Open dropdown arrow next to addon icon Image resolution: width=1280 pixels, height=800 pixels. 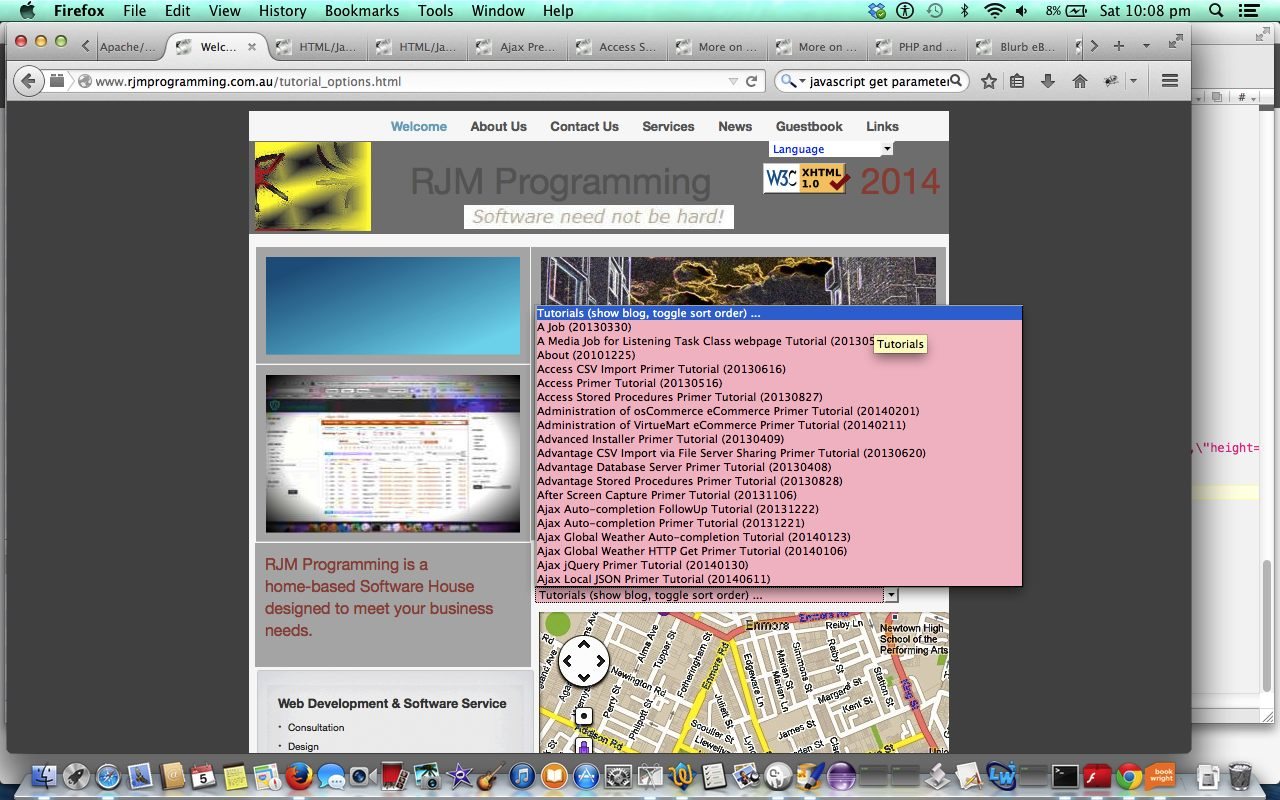click(1133, 81)
